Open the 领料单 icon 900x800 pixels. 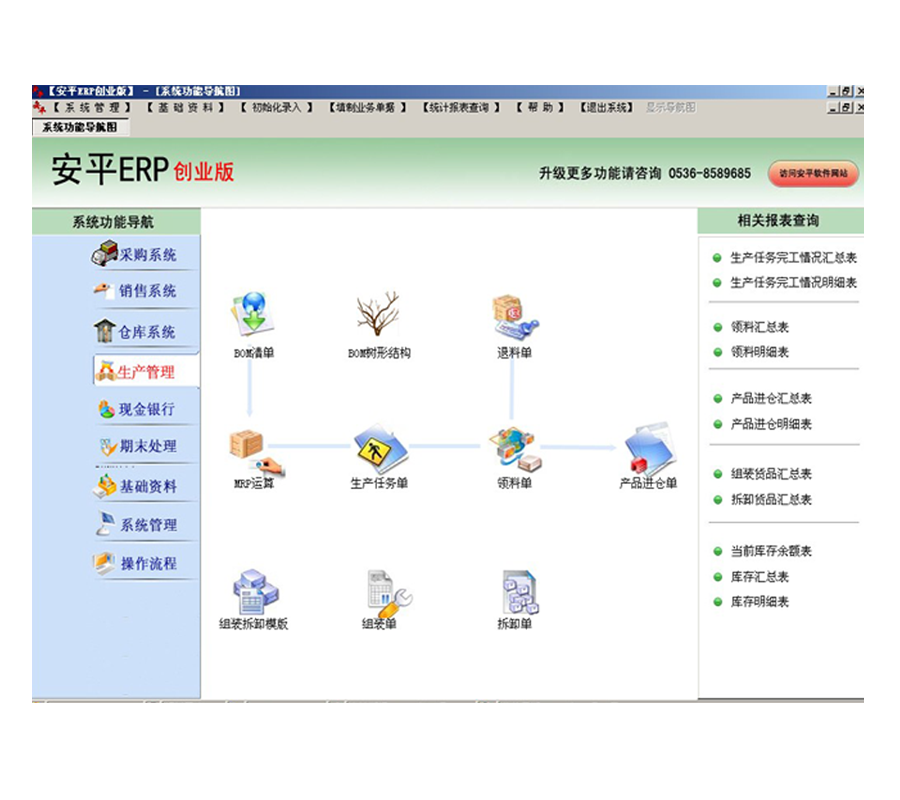point(515,449)
